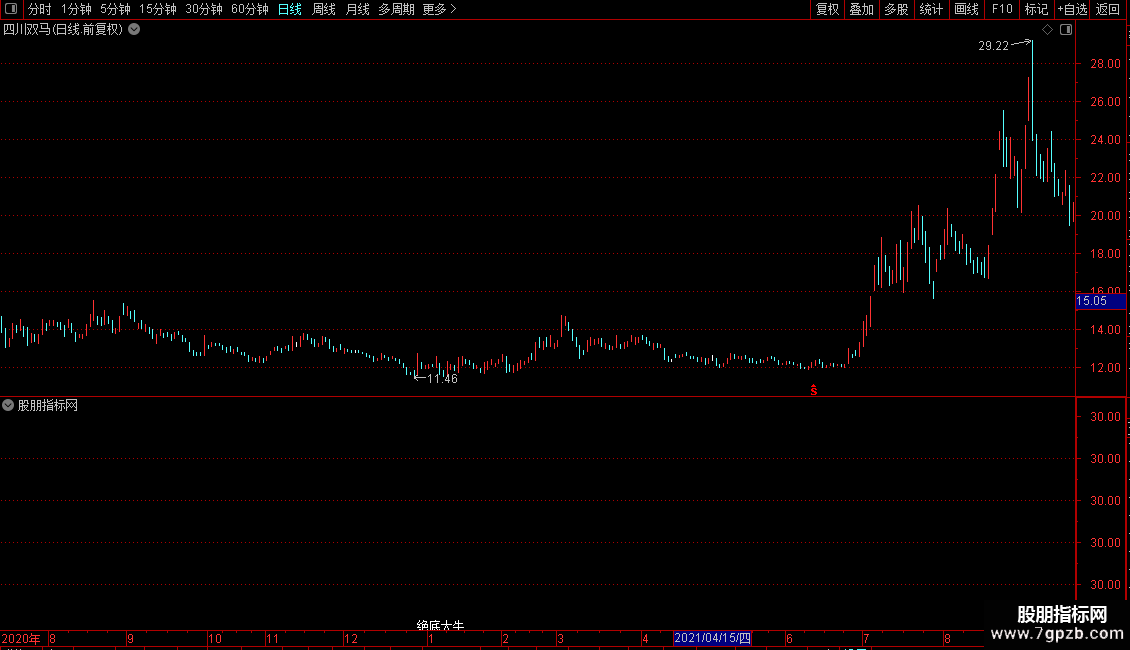This screenshot has width=1130, height=650.
Task: Select the 15分钟 period
Action: pos(158,9)
